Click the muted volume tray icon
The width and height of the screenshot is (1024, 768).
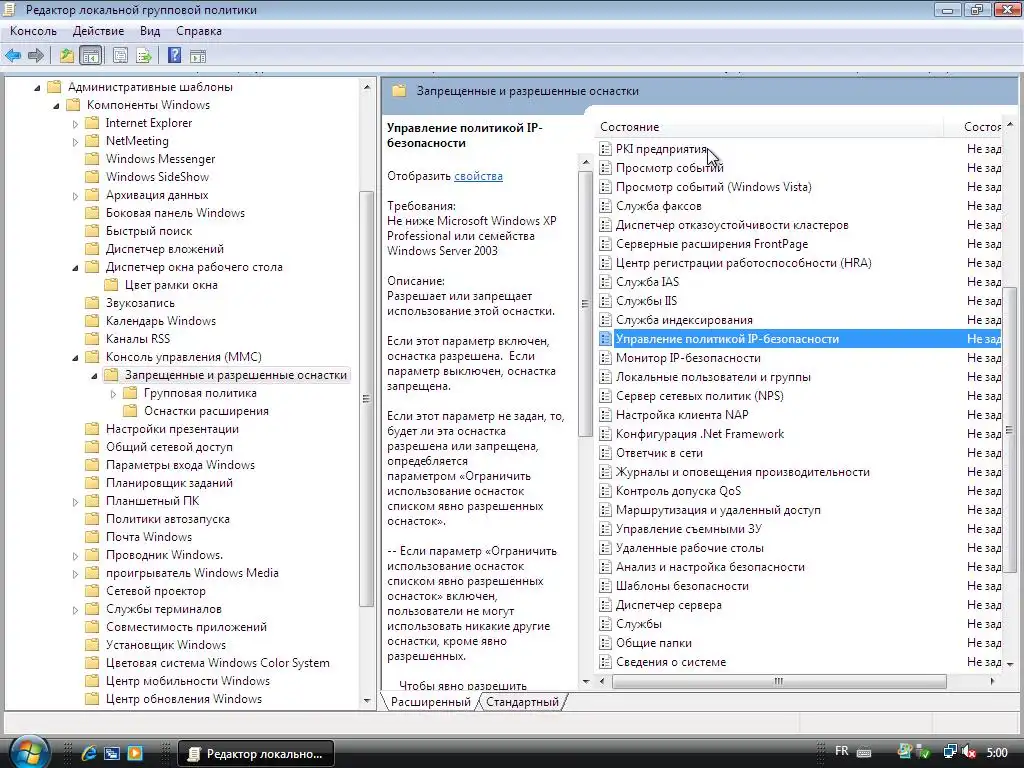point(969,753)
